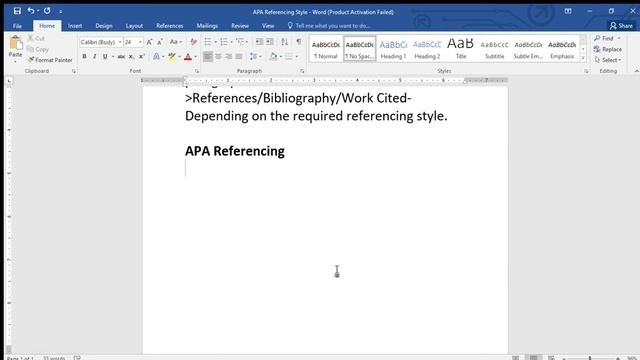The height and width of the screenshot is (360, 640).
Task: Apply the Normal style
Action: [326, 49]
